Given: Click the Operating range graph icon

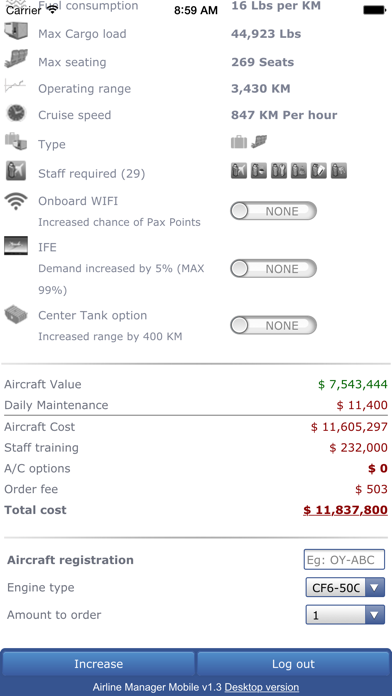Looking at the screenshot, I should tap(15, 86).
